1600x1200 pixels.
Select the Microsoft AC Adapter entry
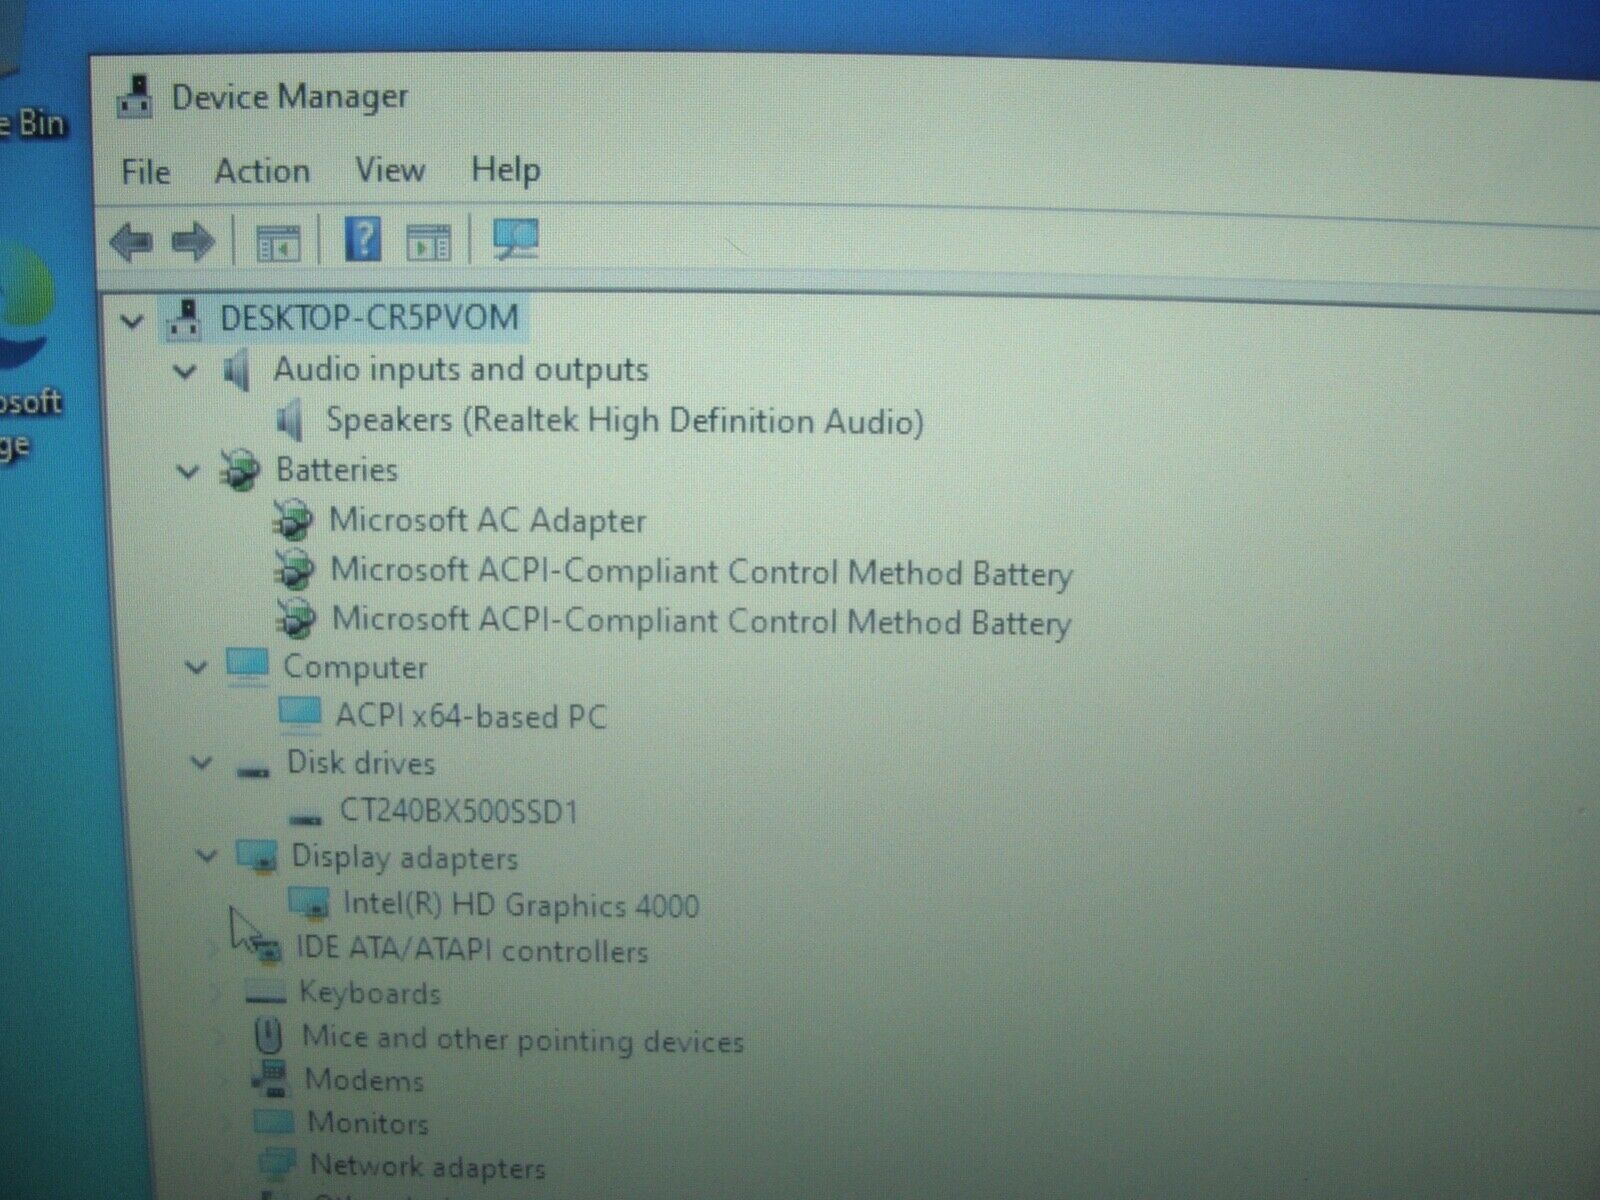pos(488,520)
